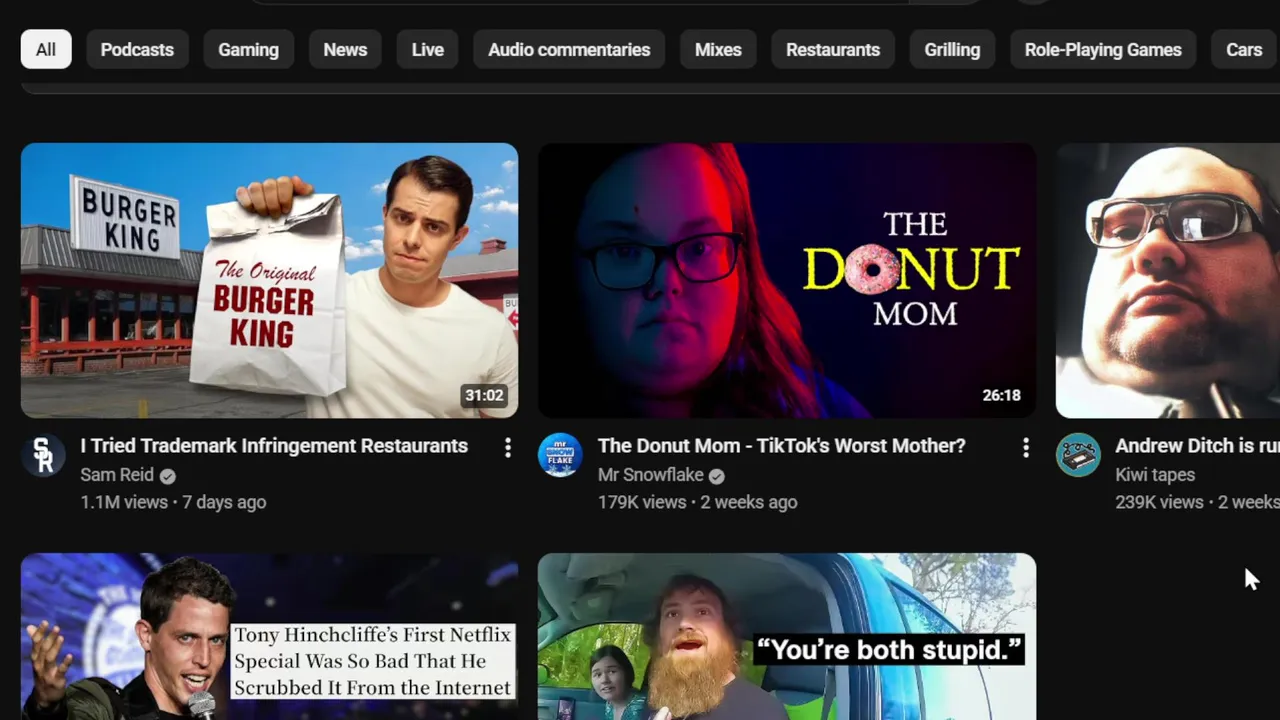1280x720 pixels.
Task: Click '1.1M views • 7 days ago' text
Action: pyautogui.click(x=173, y=502)
